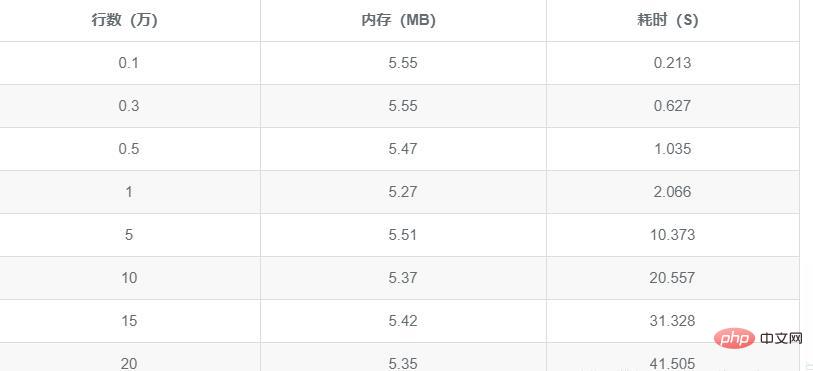813x371 pixels.
Task: Click the 20.557 time cell
Action: pos(673,278)
